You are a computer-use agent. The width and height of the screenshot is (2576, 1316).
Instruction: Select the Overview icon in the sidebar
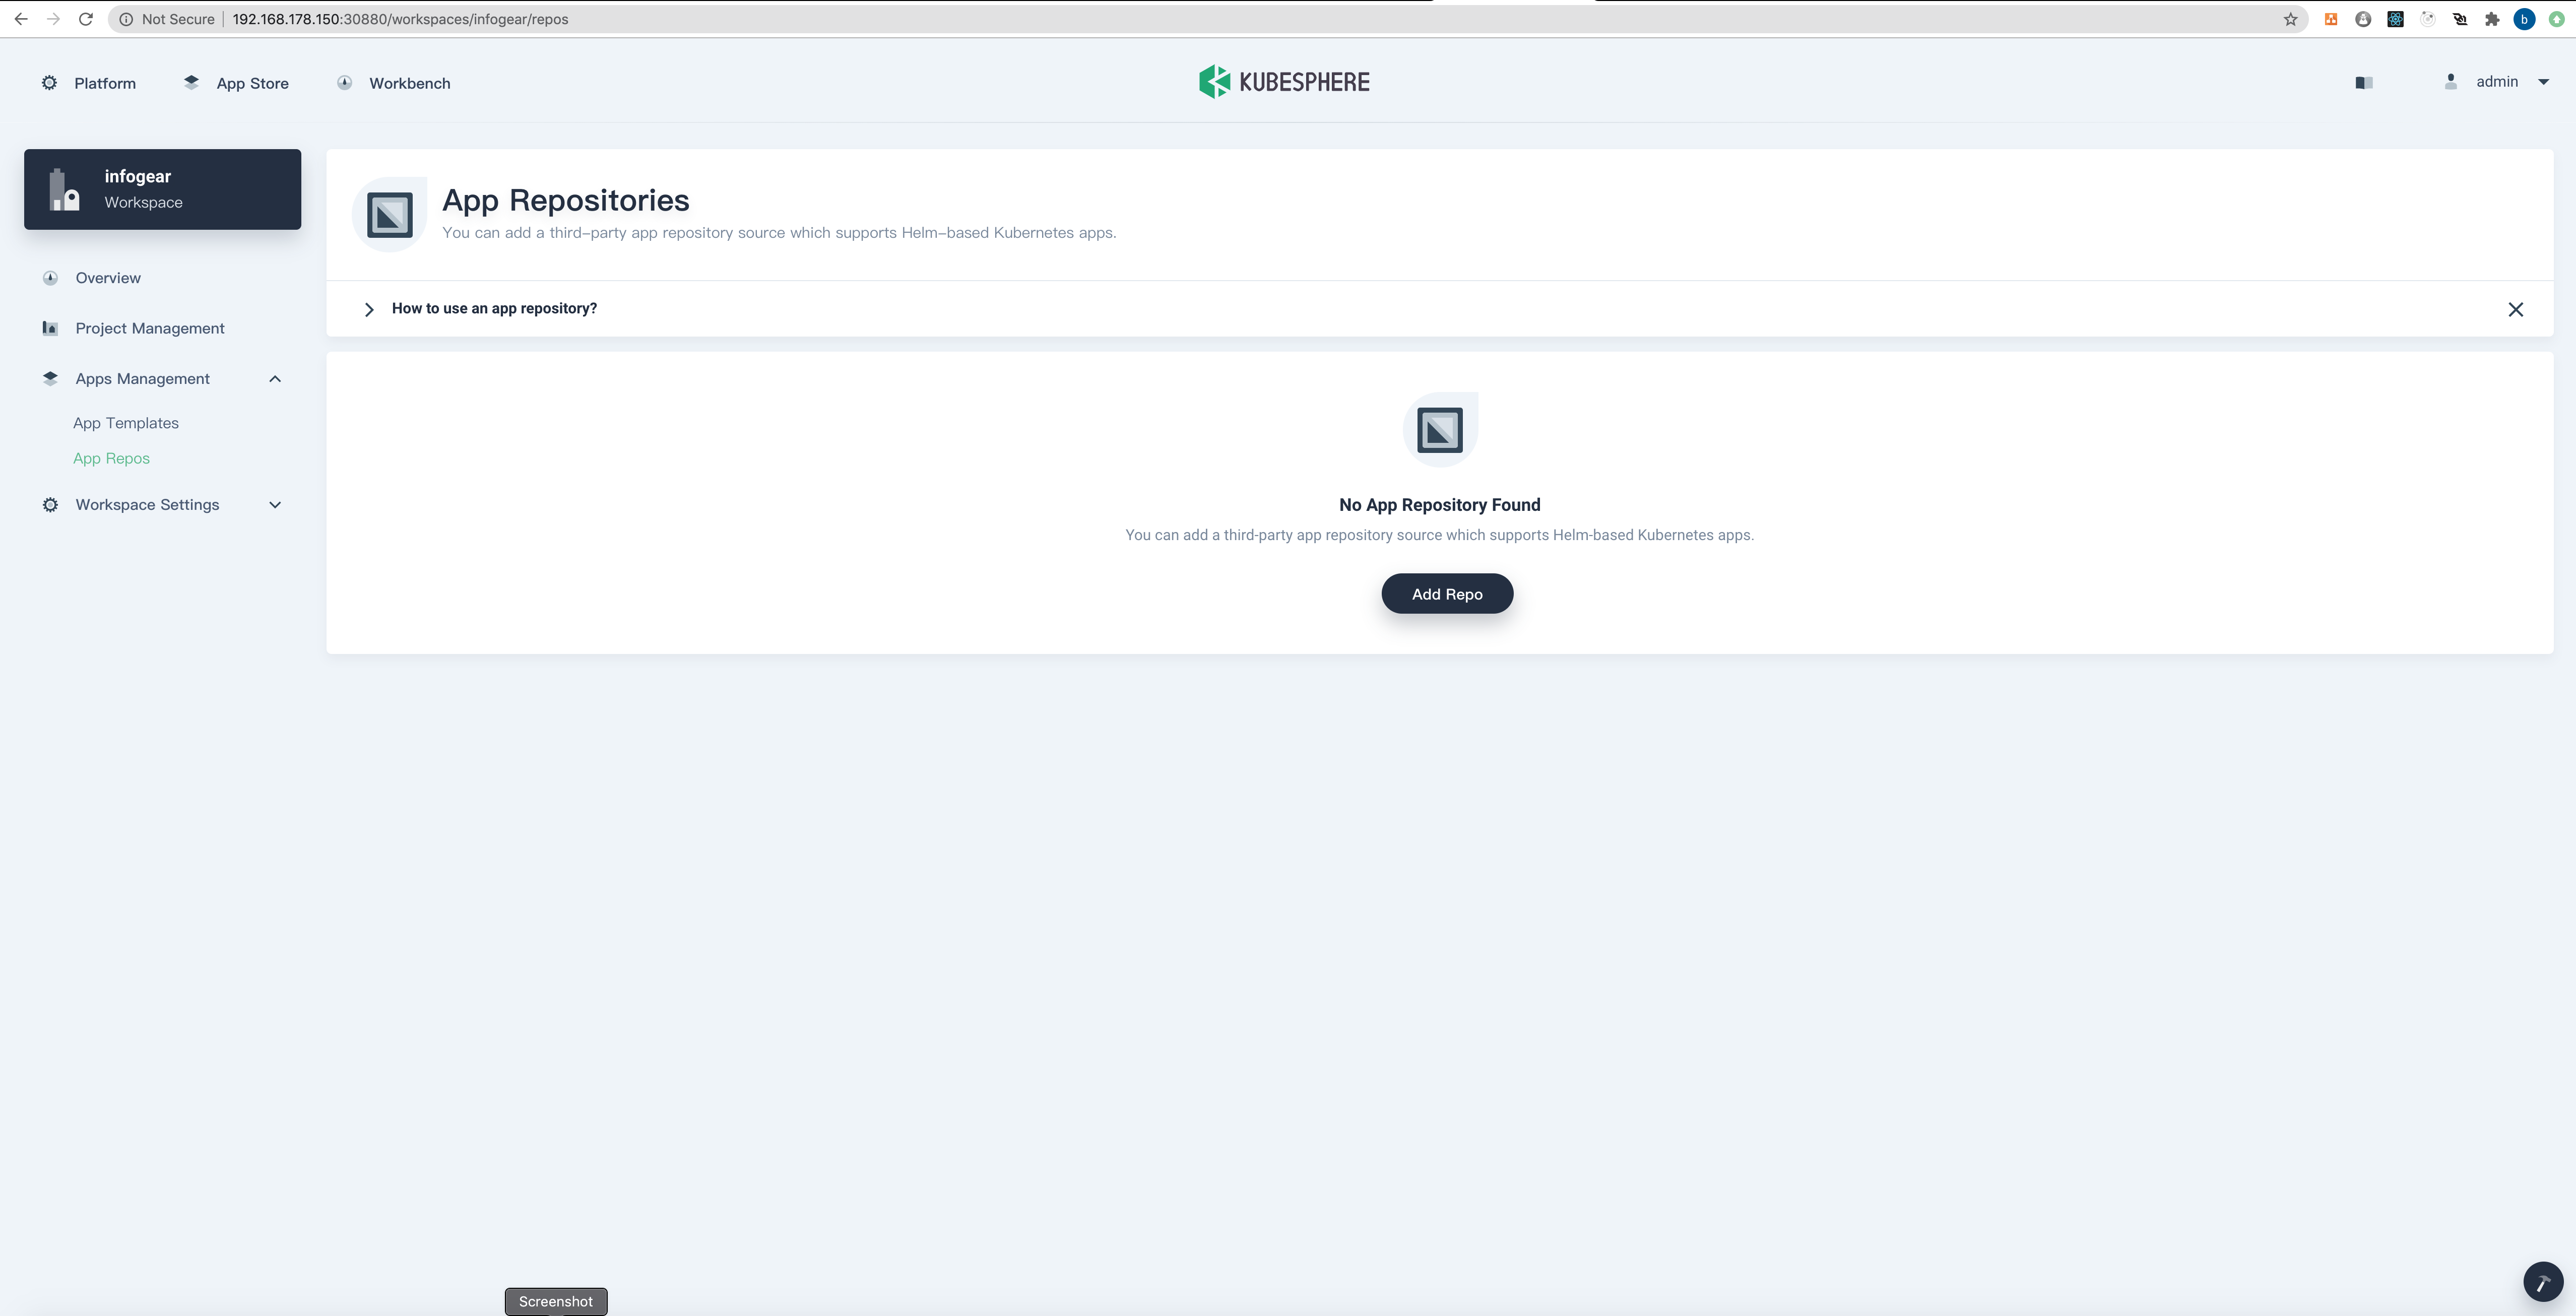pyautogui.click(x=50, y=278)
